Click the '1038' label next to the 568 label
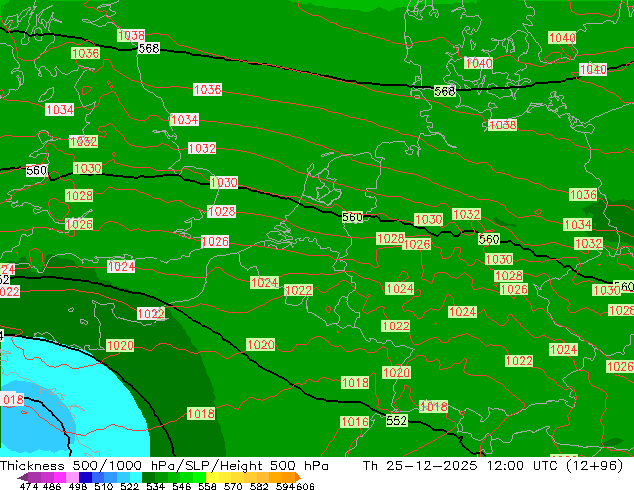Image resolution: width=634 pixels, height=490 pixels. [x=131, y=35]
